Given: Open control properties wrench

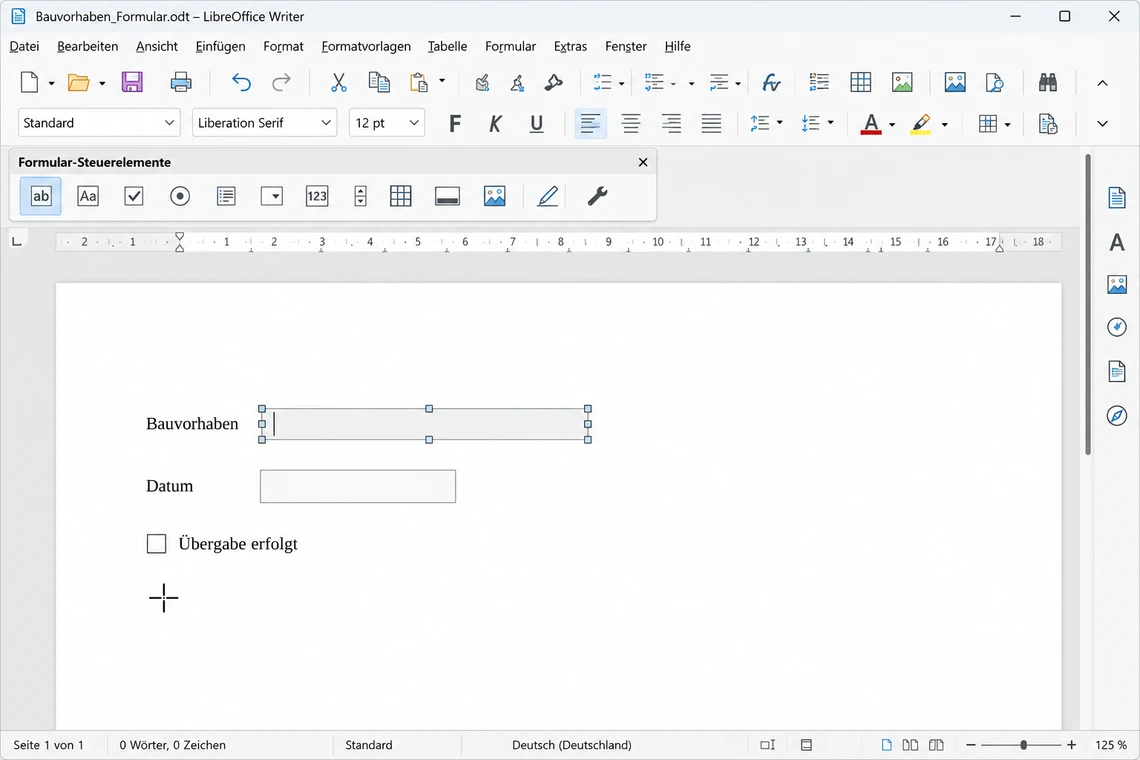Looking at the screenshot, I should coord(597,196).
